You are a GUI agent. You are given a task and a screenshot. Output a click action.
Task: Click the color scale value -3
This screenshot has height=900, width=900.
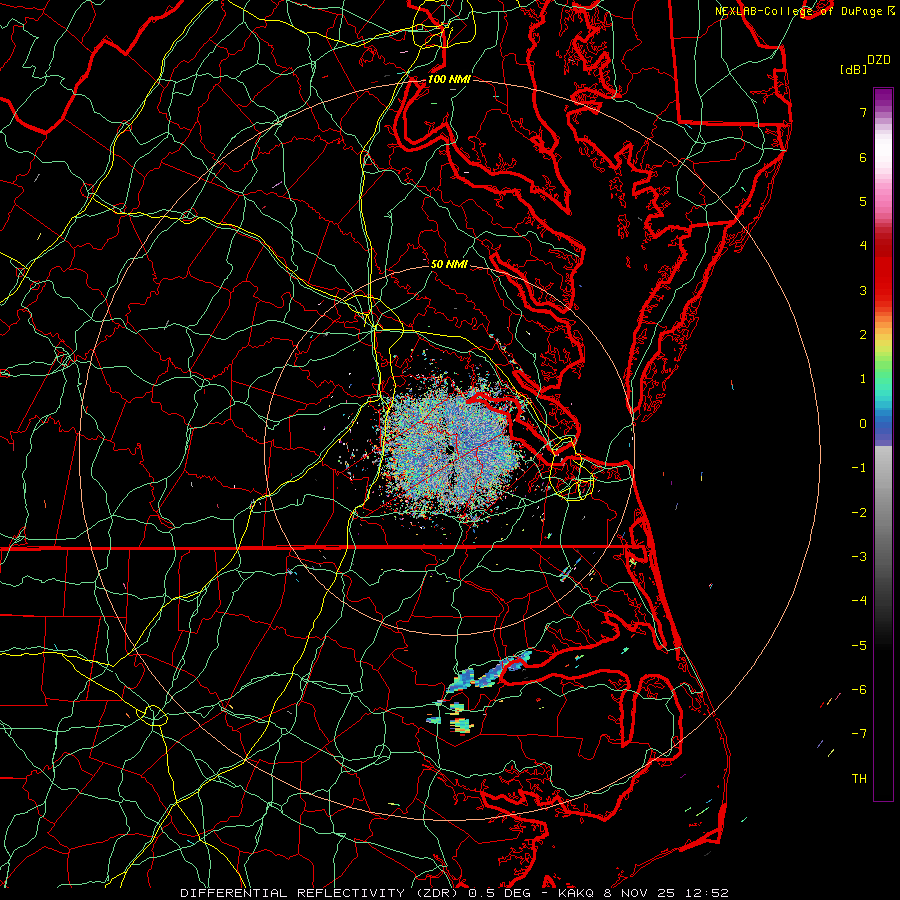859,557
